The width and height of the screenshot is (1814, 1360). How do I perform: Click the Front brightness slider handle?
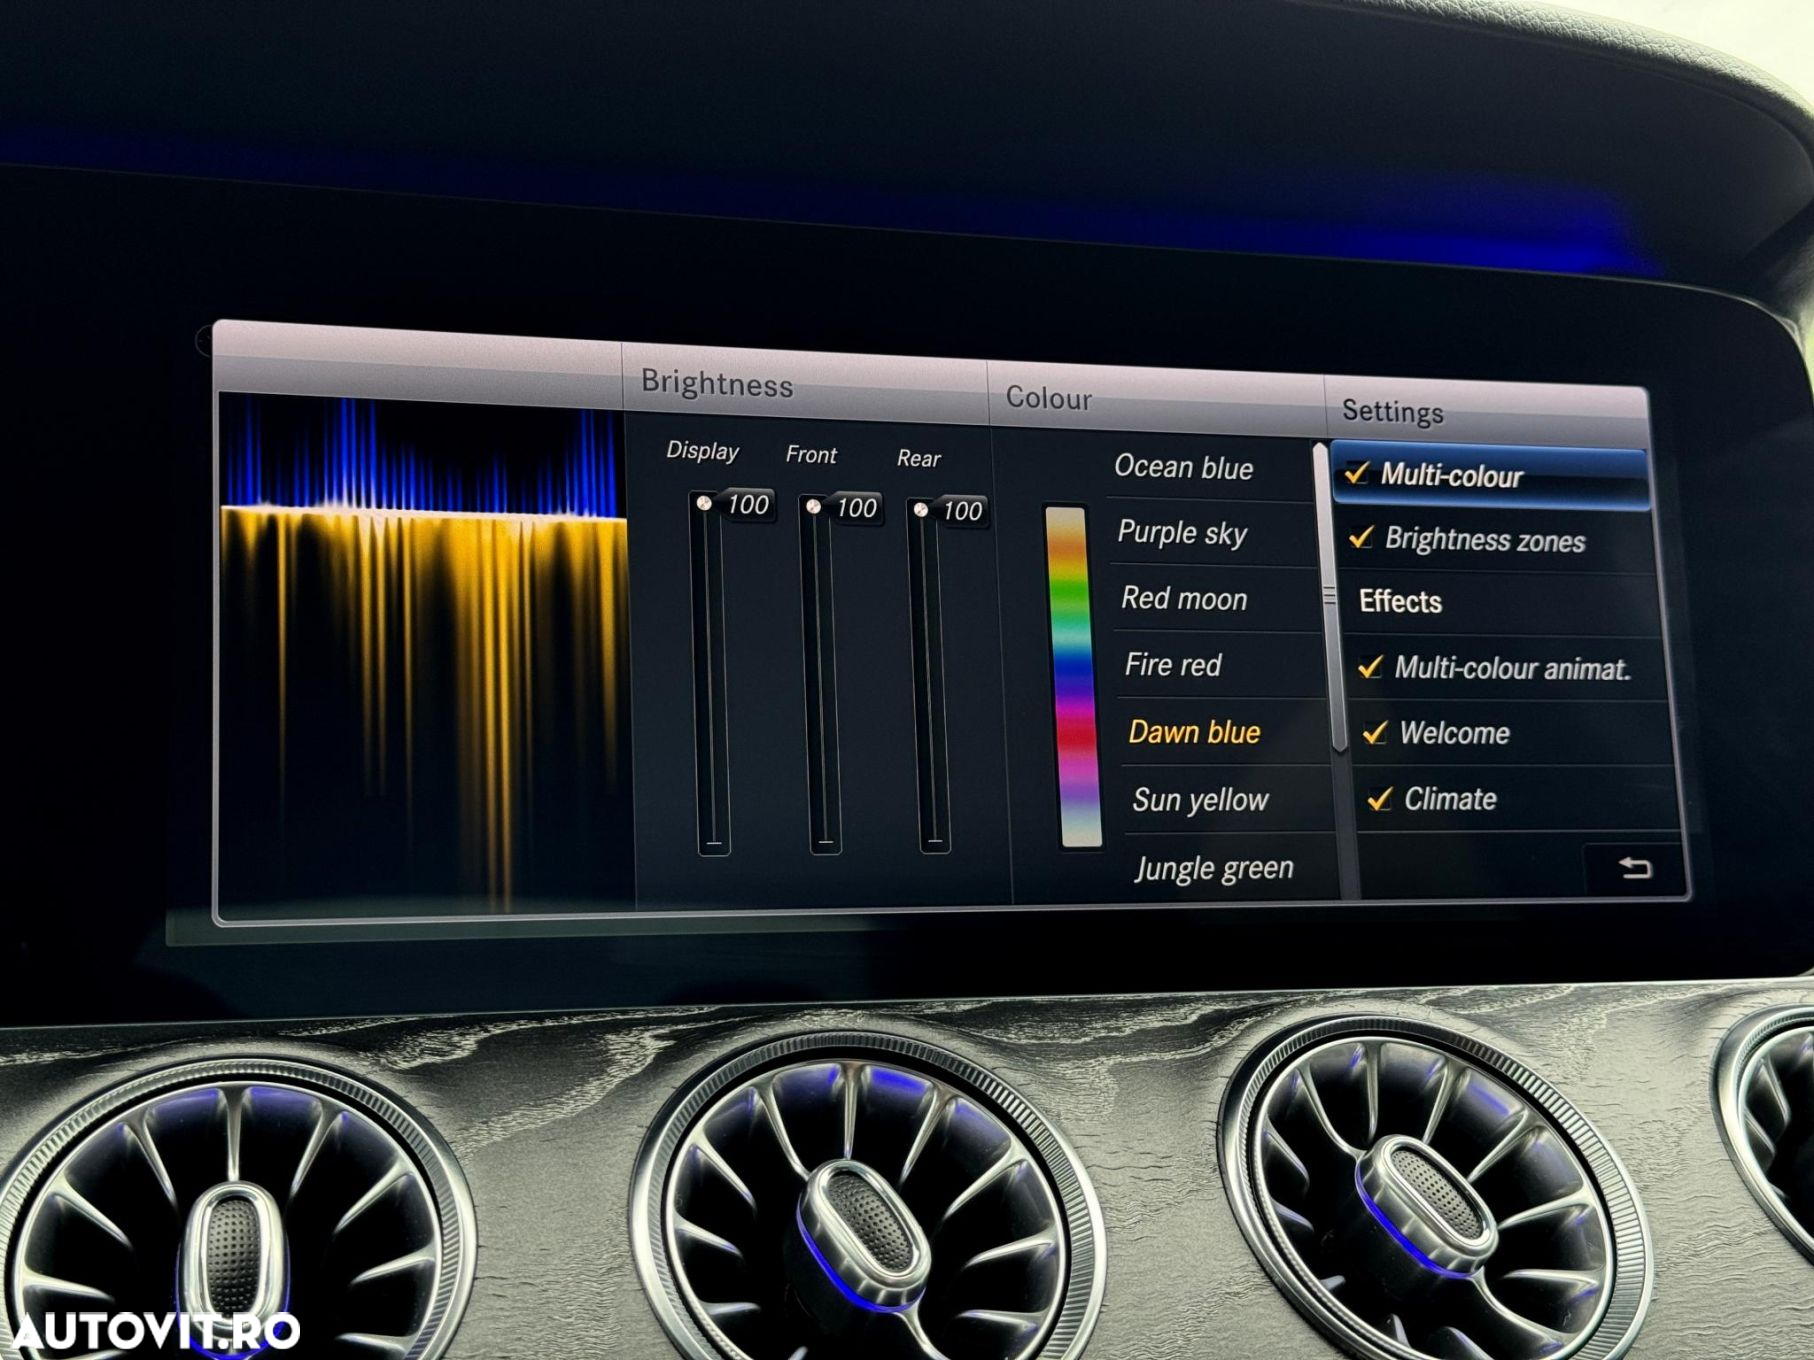click(814, 507)
